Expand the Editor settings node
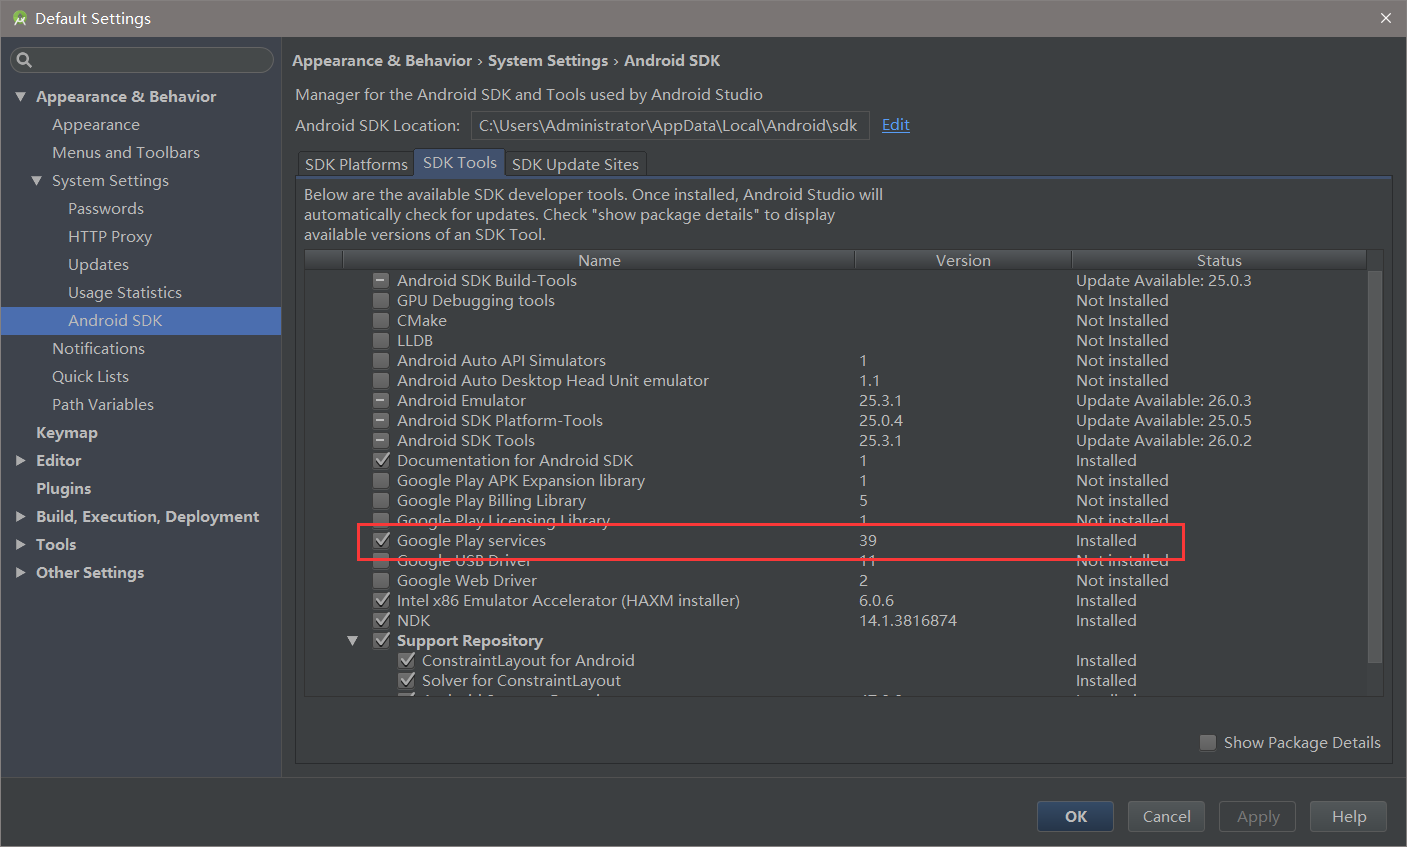The image size is (1407, 847). 21,461
